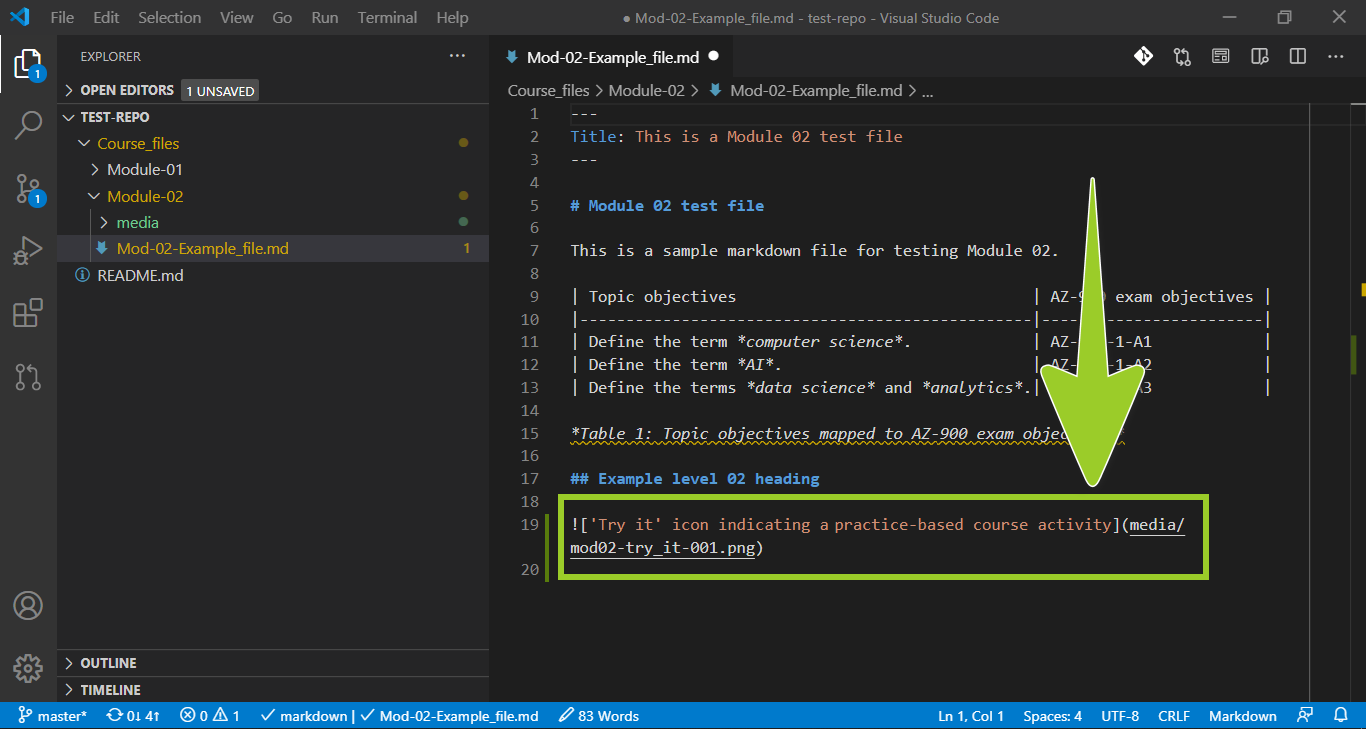Open the Run and Debug view
Viewport: 1366px width, 729px height.
[x=28, y=250]
